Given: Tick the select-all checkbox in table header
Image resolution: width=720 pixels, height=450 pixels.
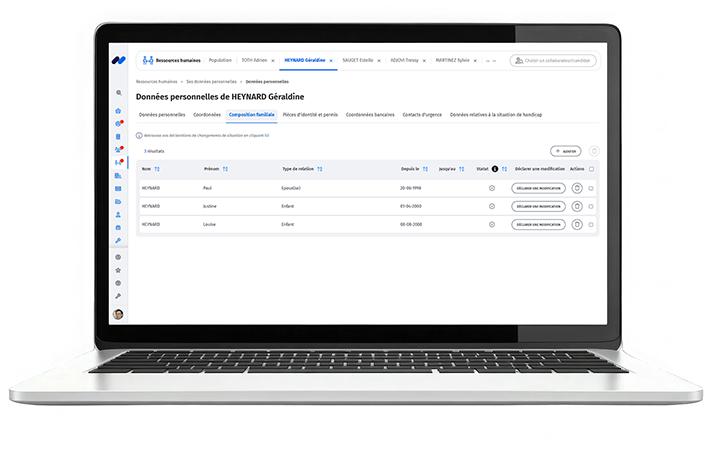Looking at the screenshot, I should click(591, 169).
